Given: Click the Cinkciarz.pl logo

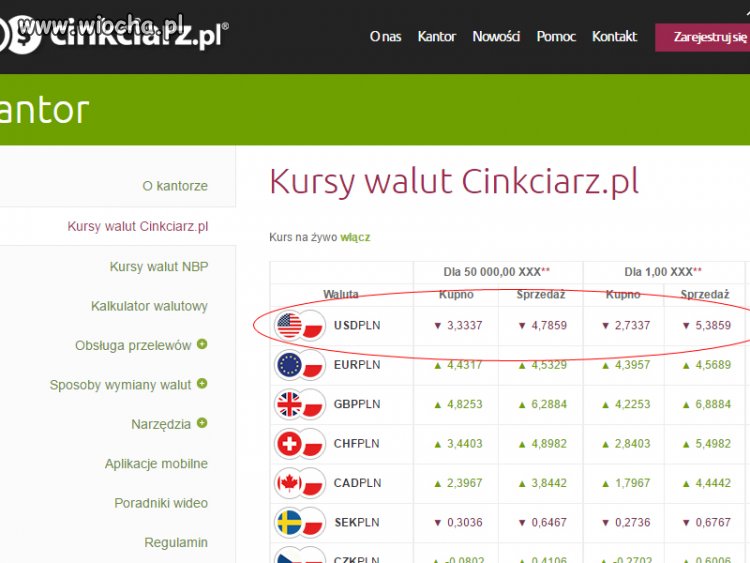Looking at the screenshot, I should pos(114,33).
